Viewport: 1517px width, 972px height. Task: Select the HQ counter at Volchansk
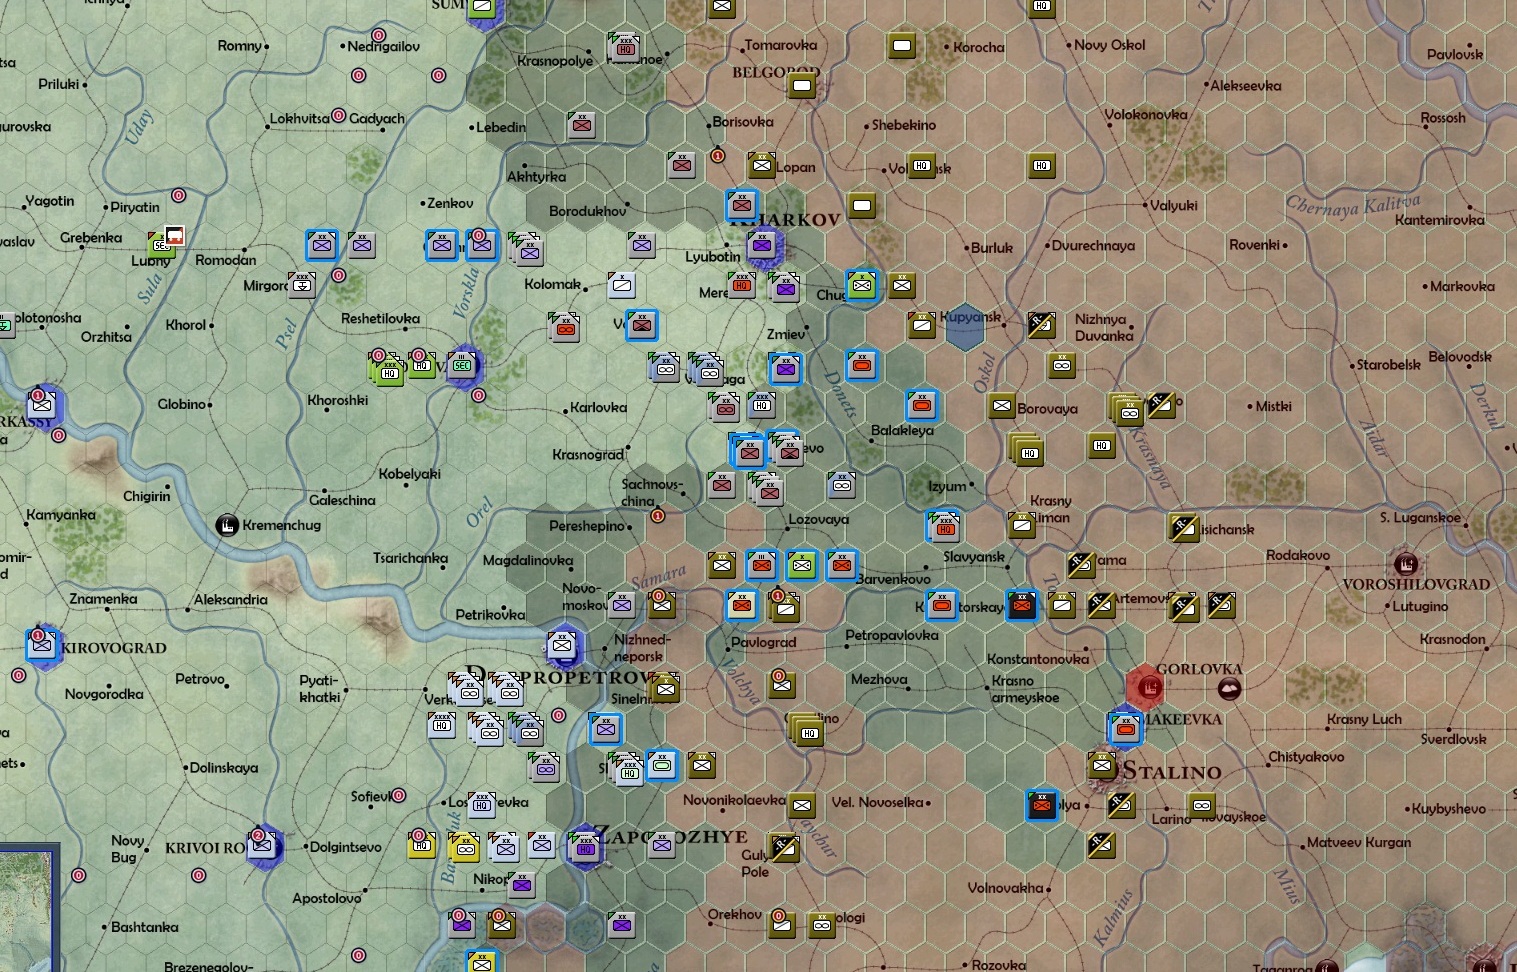(x=922, y=166)
